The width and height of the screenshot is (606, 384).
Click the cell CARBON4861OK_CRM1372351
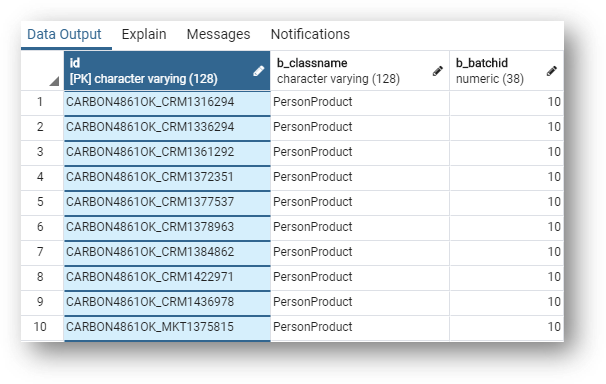pos(167,178)
